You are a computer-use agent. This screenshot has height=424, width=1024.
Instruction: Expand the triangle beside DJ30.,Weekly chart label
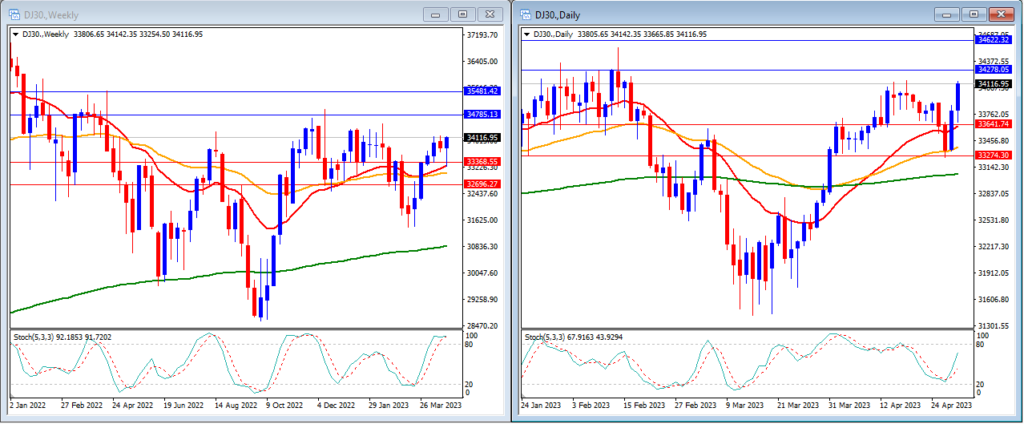pos(15,35)
